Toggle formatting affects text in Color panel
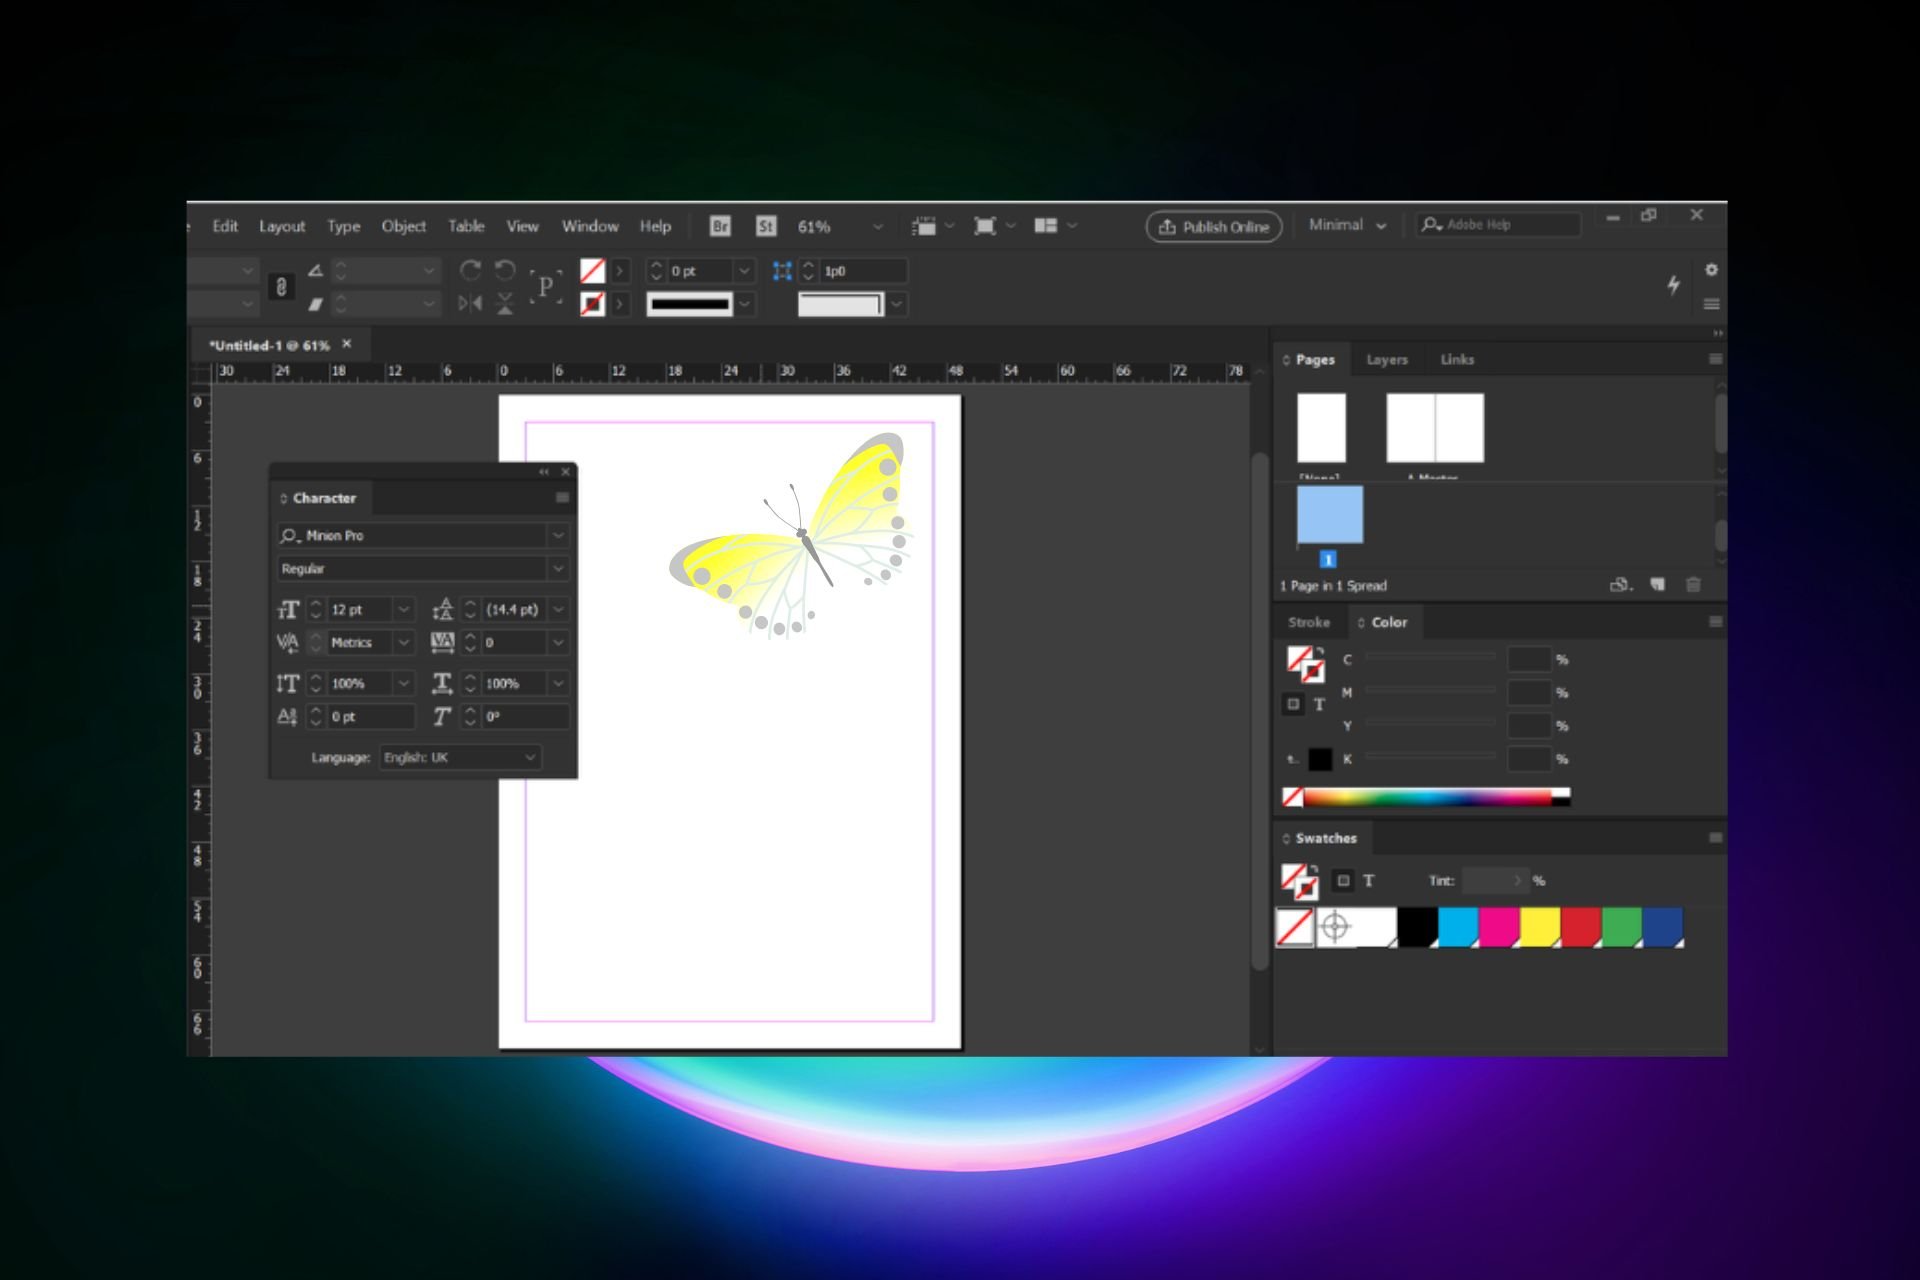This screenshot has width=1920, height=1280. (x=1320, y=704)
